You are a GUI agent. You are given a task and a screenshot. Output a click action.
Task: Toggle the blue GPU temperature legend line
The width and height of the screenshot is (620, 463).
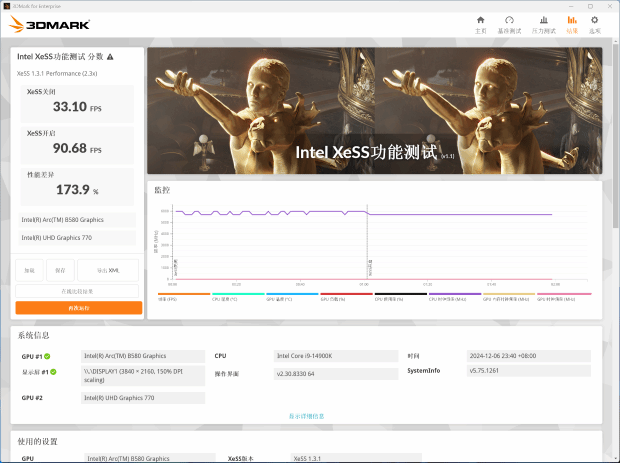(292, 294)
